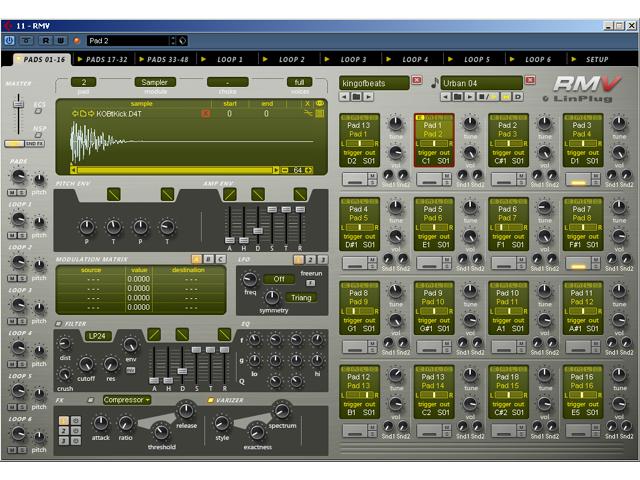Viewport: 640px width, 480px height.
Task: Click play arrow under Urban 04
Action: [x=470, y=97]
